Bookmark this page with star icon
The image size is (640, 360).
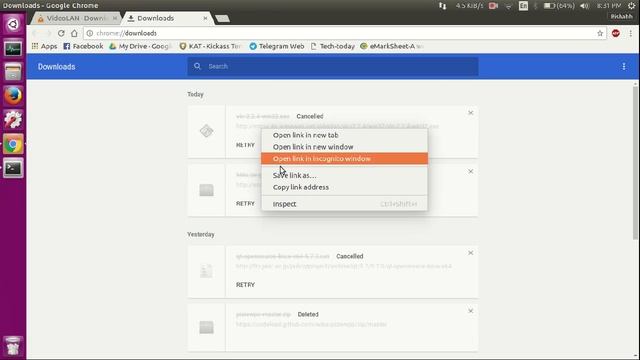click(x=600, y=33)
